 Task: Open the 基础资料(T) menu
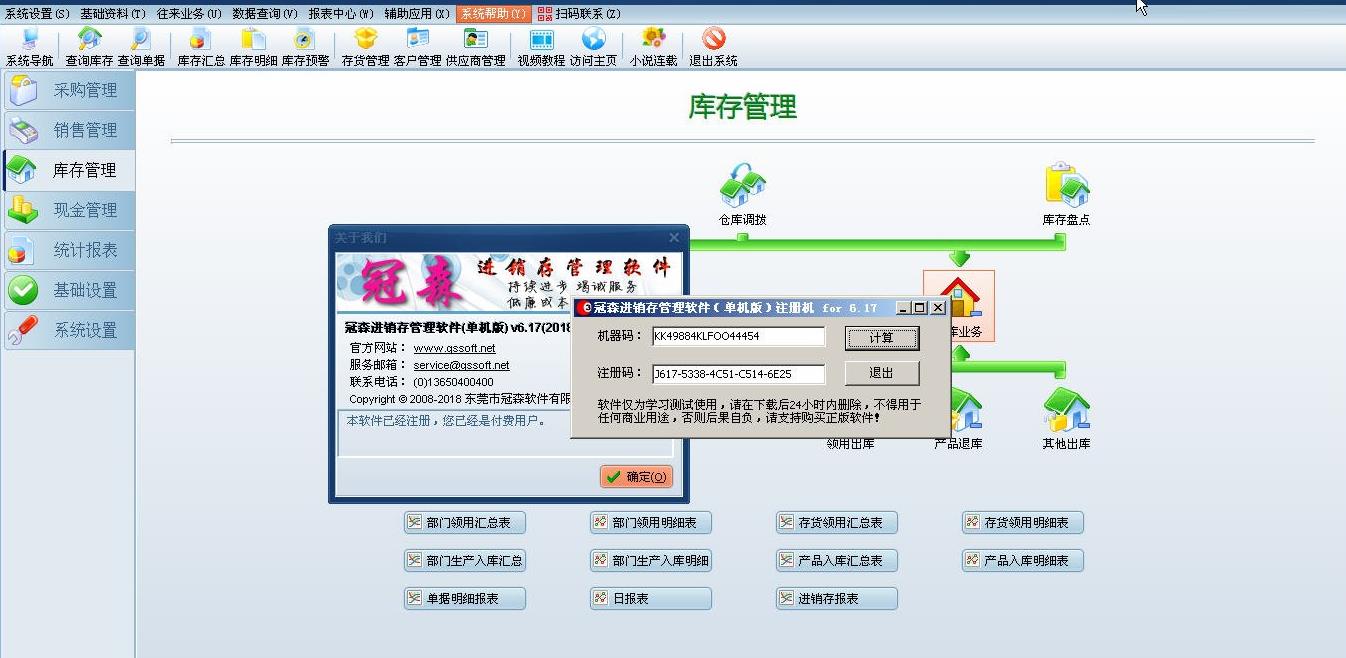113,14
